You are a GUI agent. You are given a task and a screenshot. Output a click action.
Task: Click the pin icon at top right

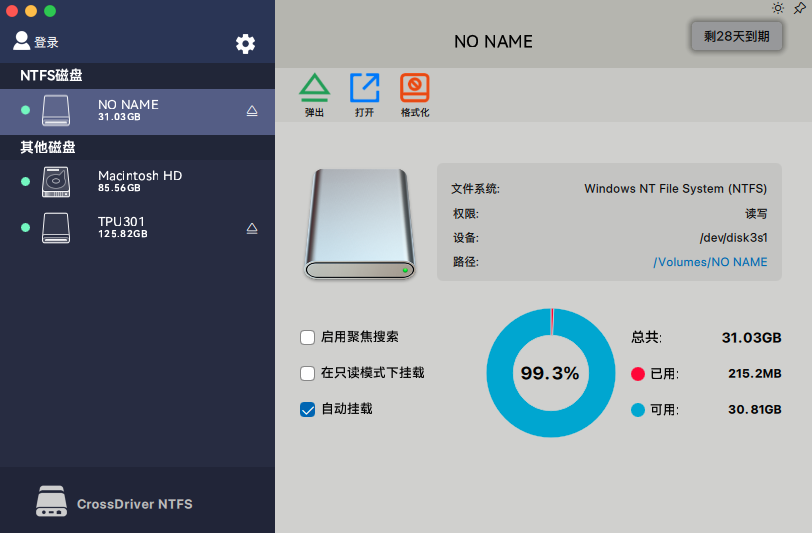click(799, 8)
